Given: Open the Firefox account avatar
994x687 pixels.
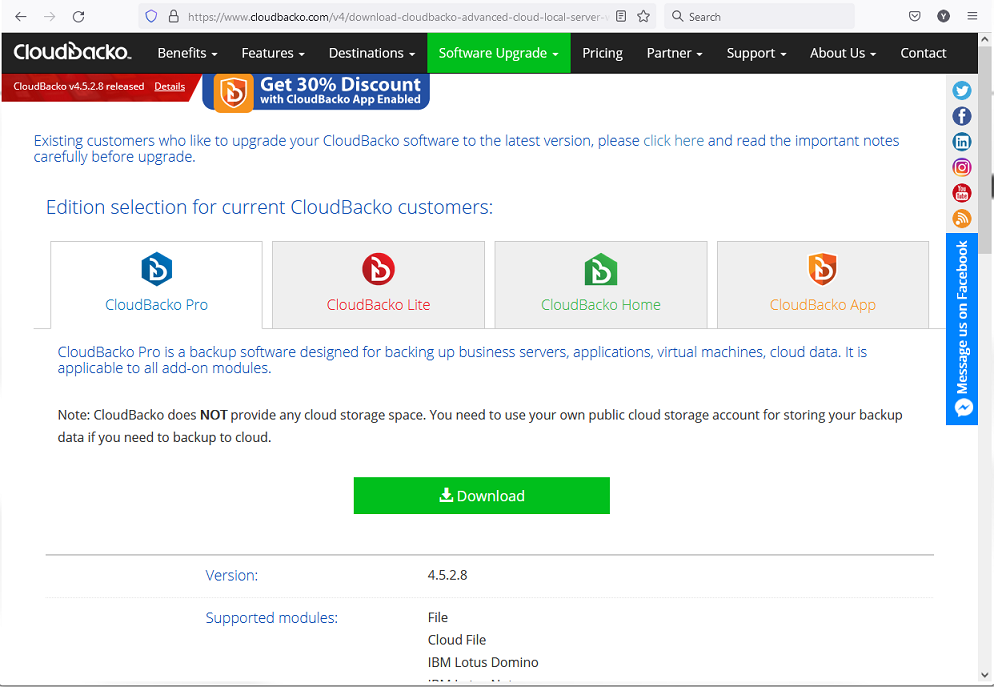Looking at the screenshot, I should tap(943, 16).
